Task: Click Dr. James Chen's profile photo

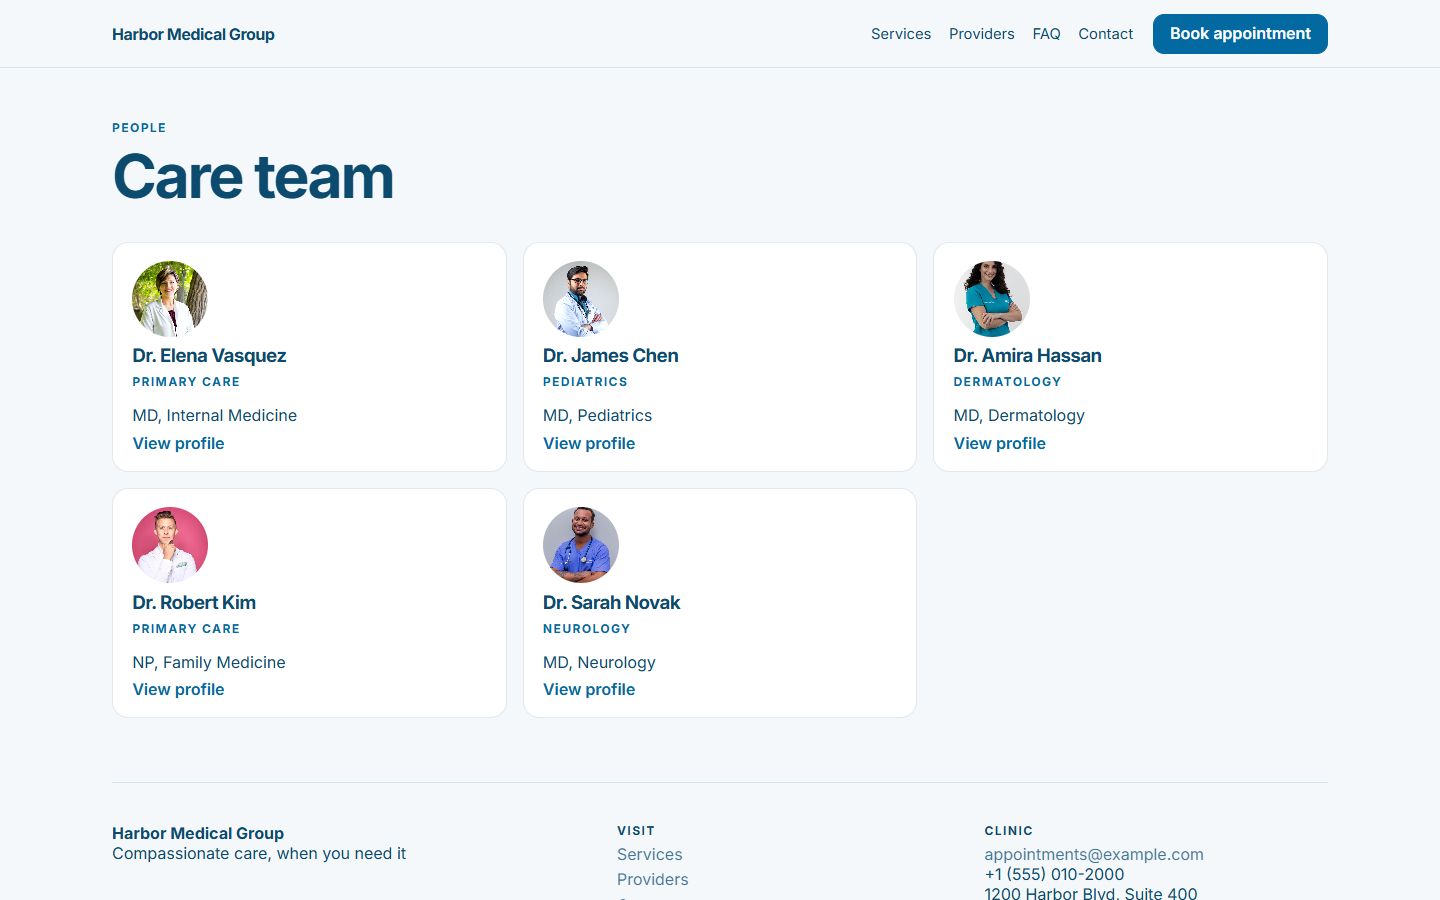Action: click(x=581, y=299)
